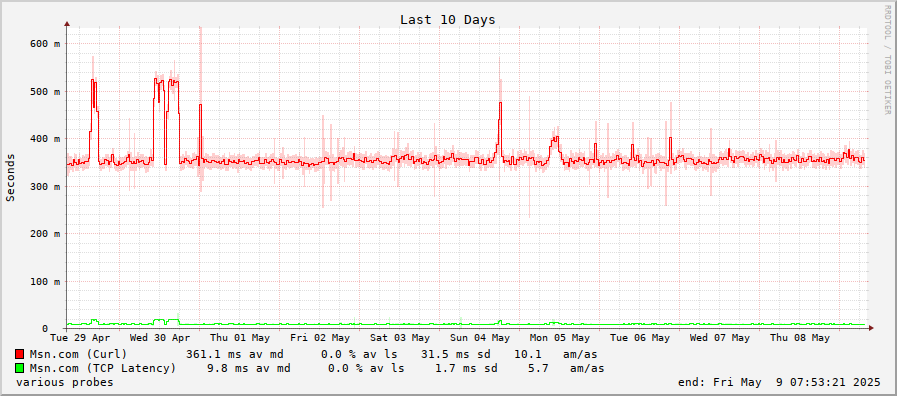Click the 'Thu 08 May' x-axis label
Image resolution: width=897 pixels, height=396 pixels.
[799, 338]
